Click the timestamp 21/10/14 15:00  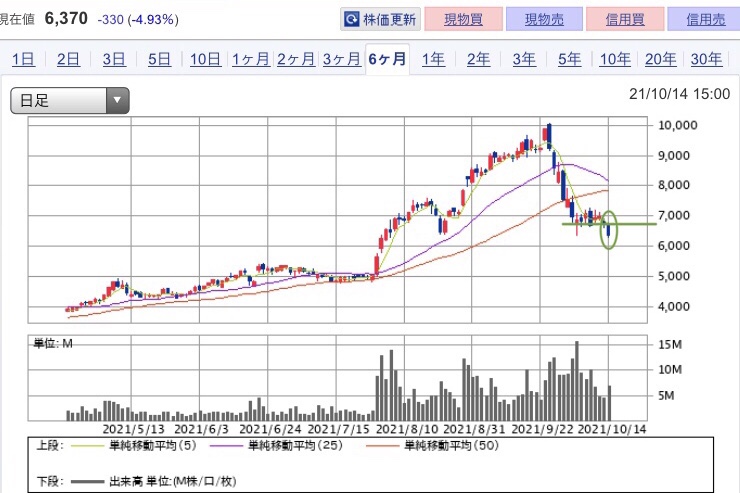click(679, 94)
